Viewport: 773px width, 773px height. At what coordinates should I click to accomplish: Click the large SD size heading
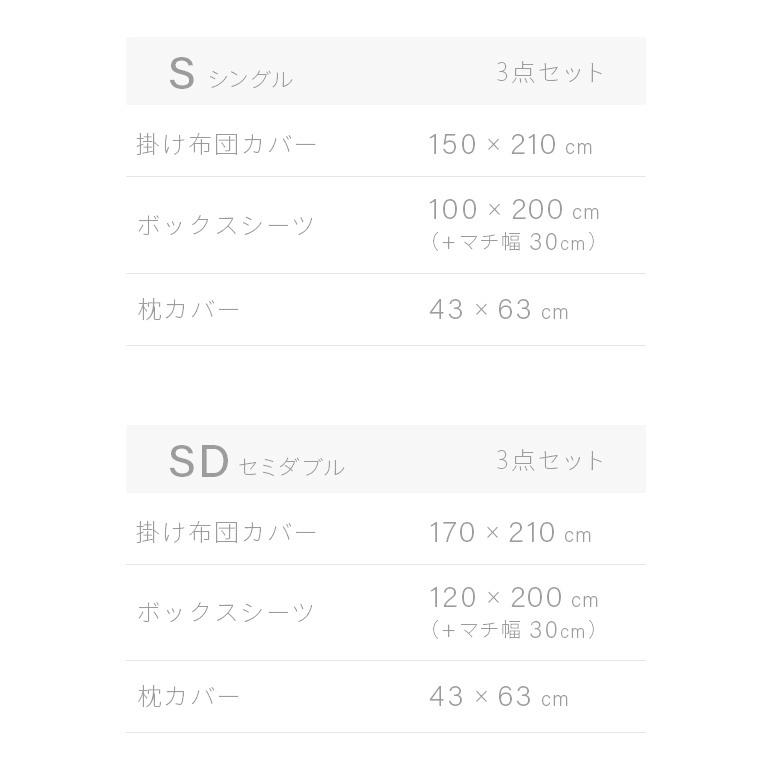[198, 462]
